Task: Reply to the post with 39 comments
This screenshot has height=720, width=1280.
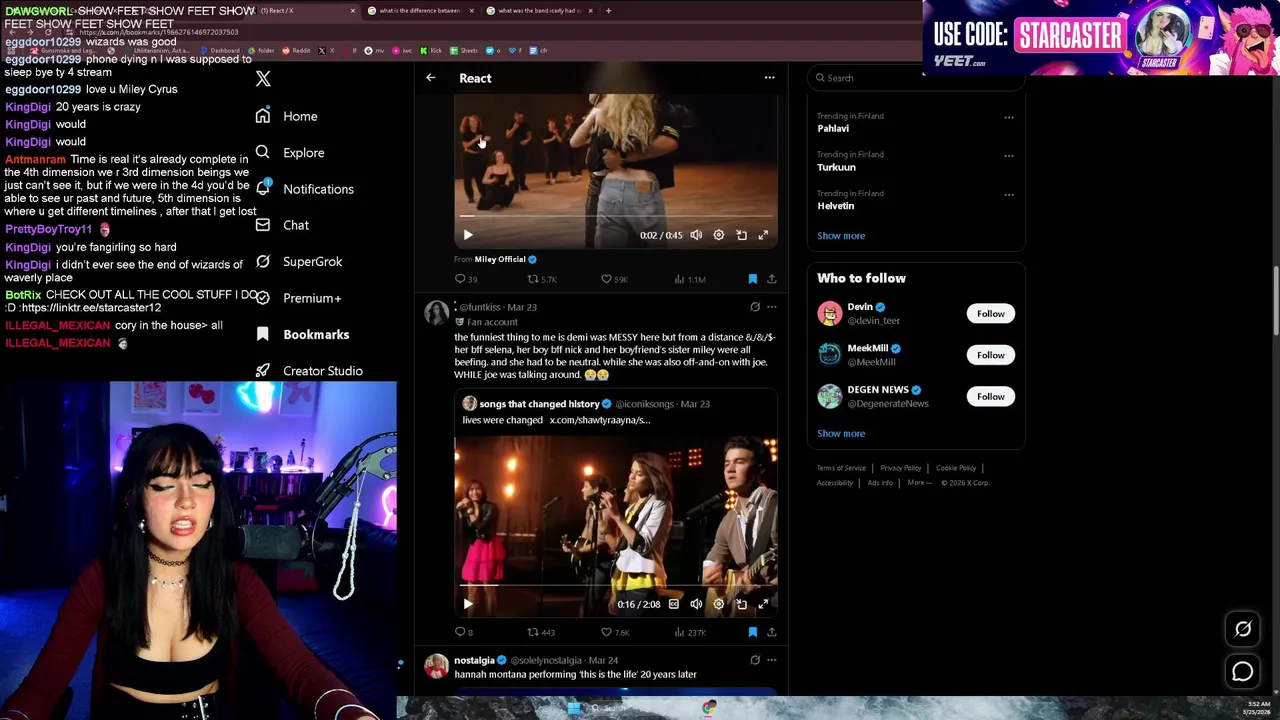Action: 465,279
